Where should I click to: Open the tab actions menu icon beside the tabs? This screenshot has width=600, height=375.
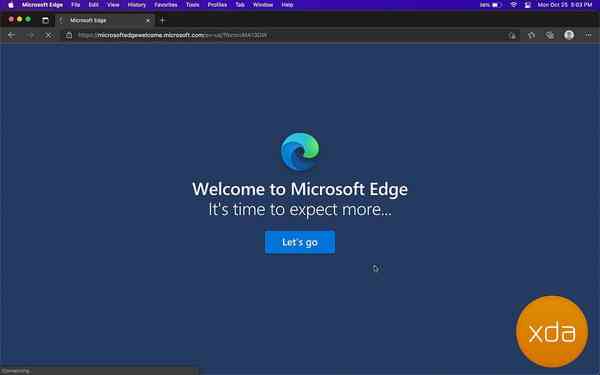click(45, 20)
